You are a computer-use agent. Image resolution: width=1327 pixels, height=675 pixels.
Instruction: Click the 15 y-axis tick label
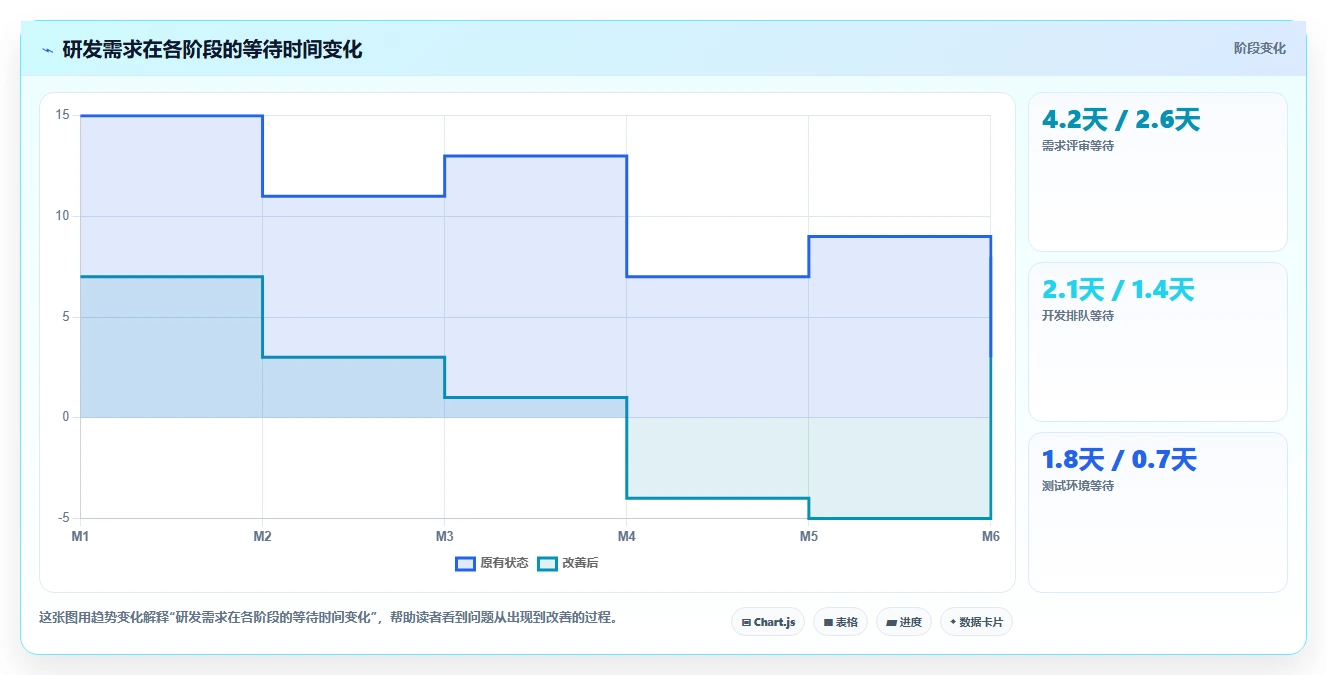(62, 115)
